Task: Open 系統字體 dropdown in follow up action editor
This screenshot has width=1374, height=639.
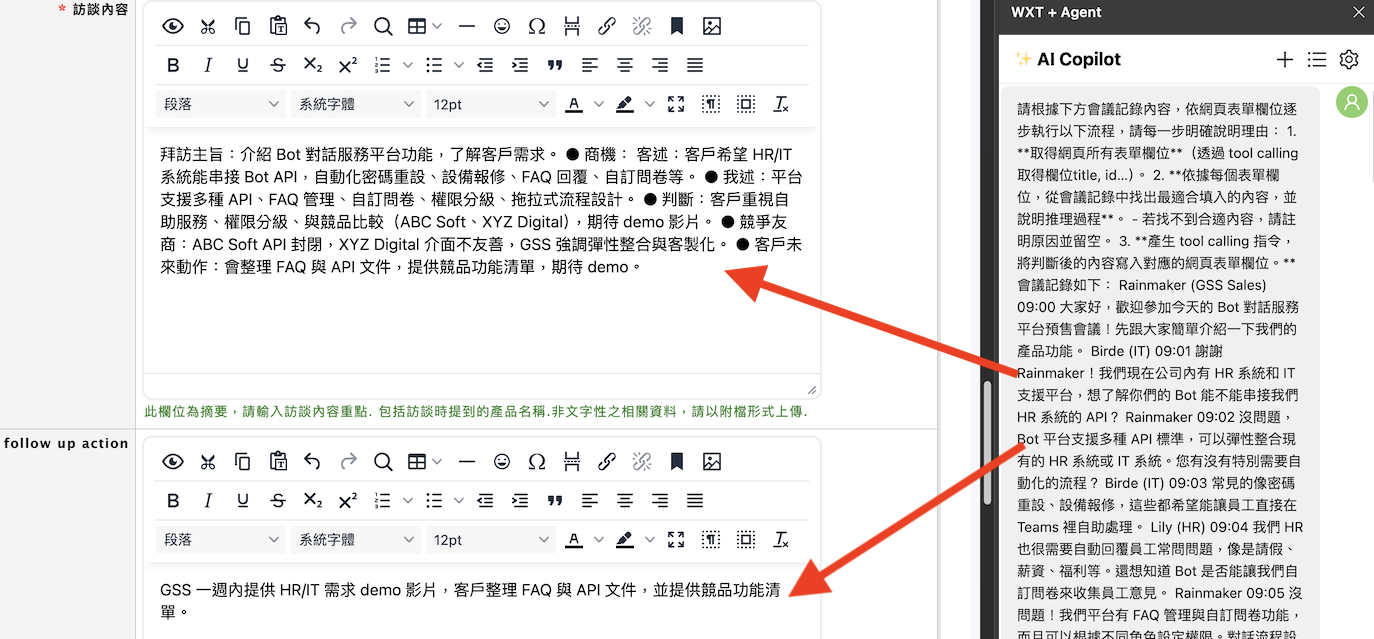Action: click(356, 539)
